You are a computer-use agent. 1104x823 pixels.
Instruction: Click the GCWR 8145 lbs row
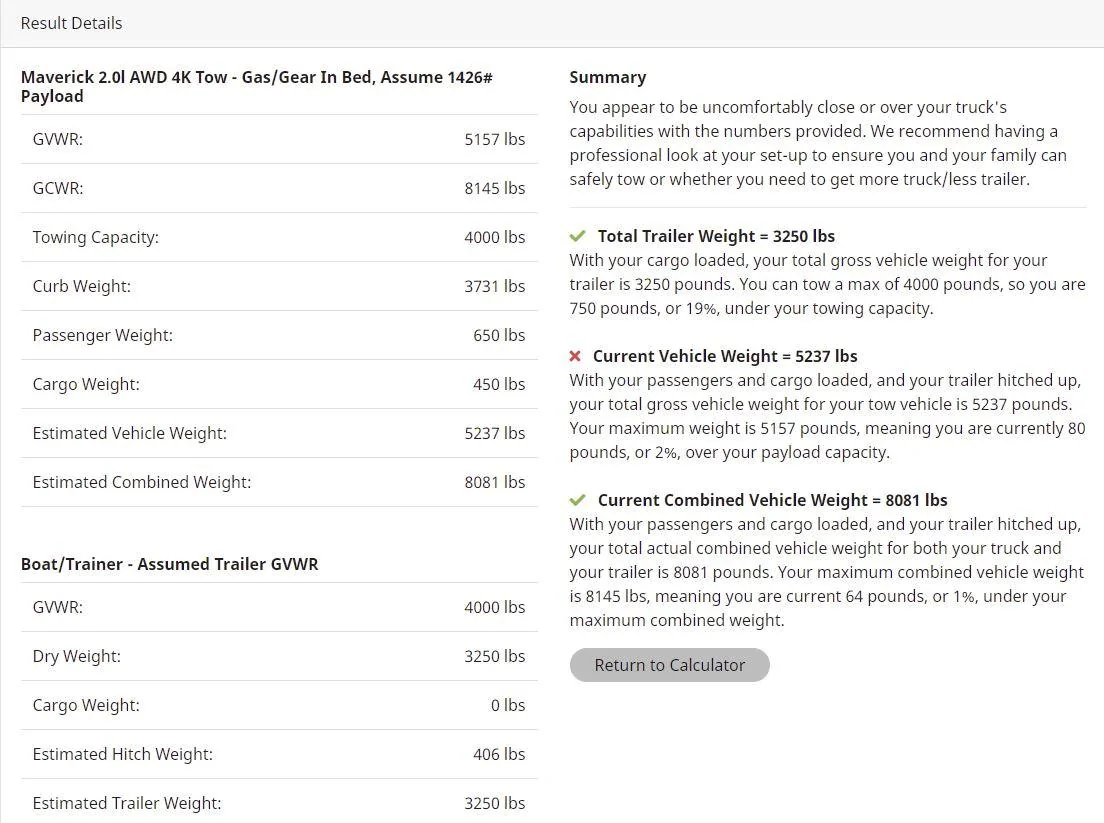pyautogui.click(x=279, y=188)
